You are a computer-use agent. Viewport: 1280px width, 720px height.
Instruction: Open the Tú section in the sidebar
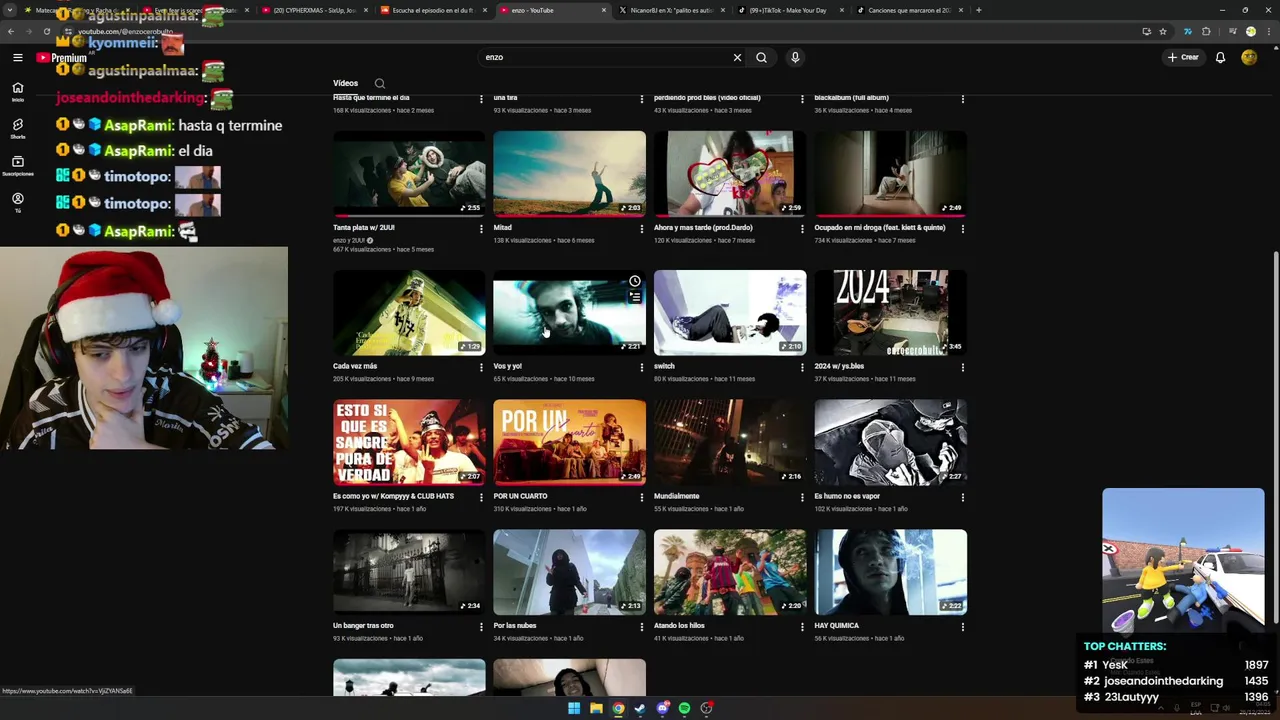[17, 202]
